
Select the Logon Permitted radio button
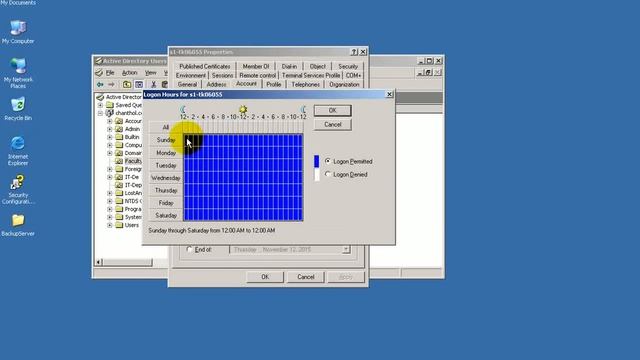click(328, 161)
